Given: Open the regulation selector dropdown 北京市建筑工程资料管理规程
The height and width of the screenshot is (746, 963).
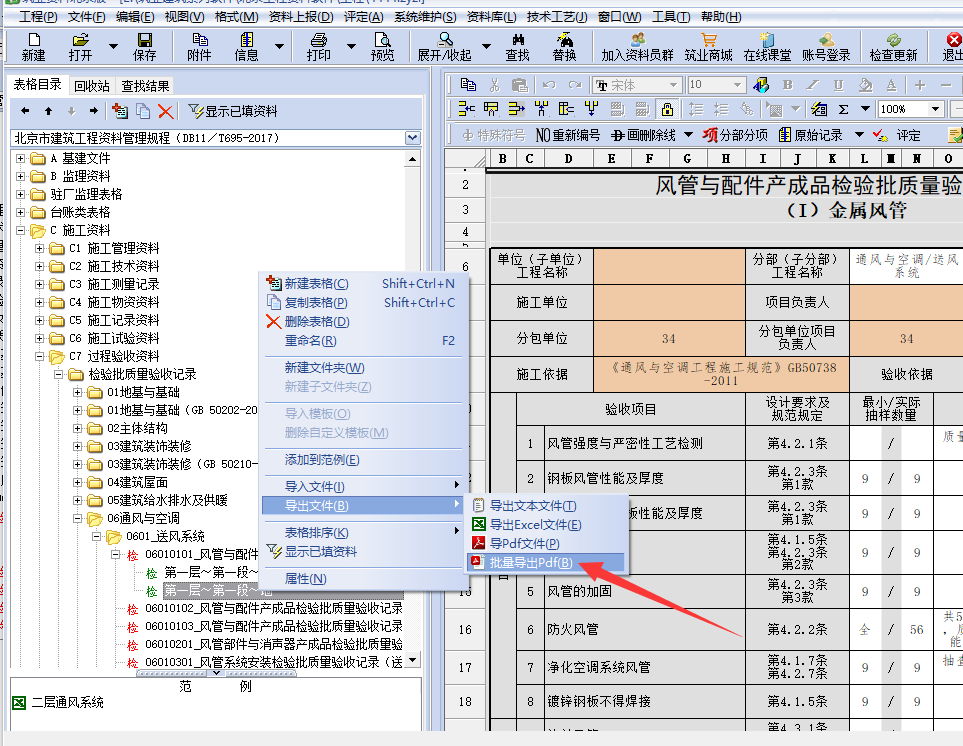Looking at the screenshot, I should pyautogui.click(x=413, y=138).
